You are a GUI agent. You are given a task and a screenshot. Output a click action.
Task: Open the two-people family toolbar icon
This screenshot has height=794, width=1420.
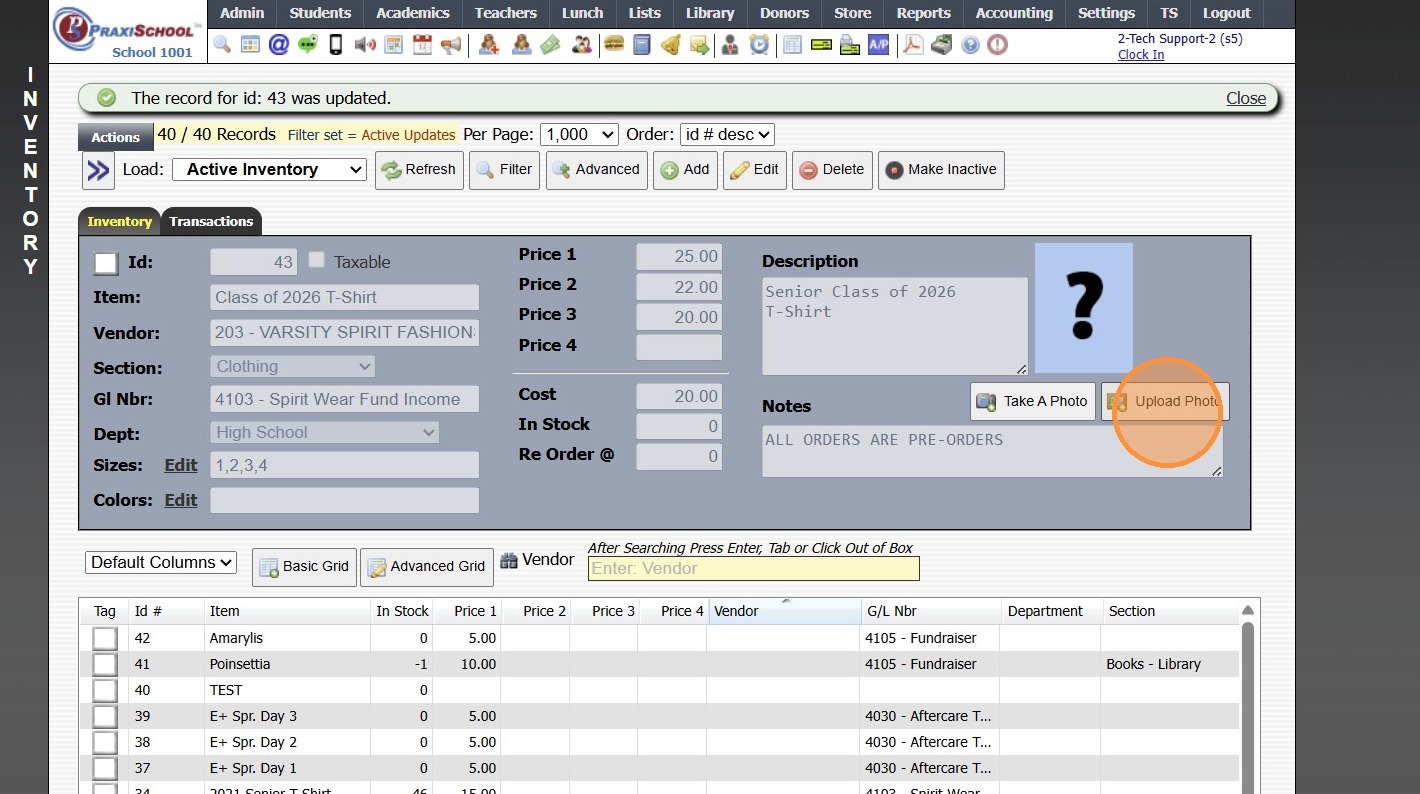pos(581,45)
